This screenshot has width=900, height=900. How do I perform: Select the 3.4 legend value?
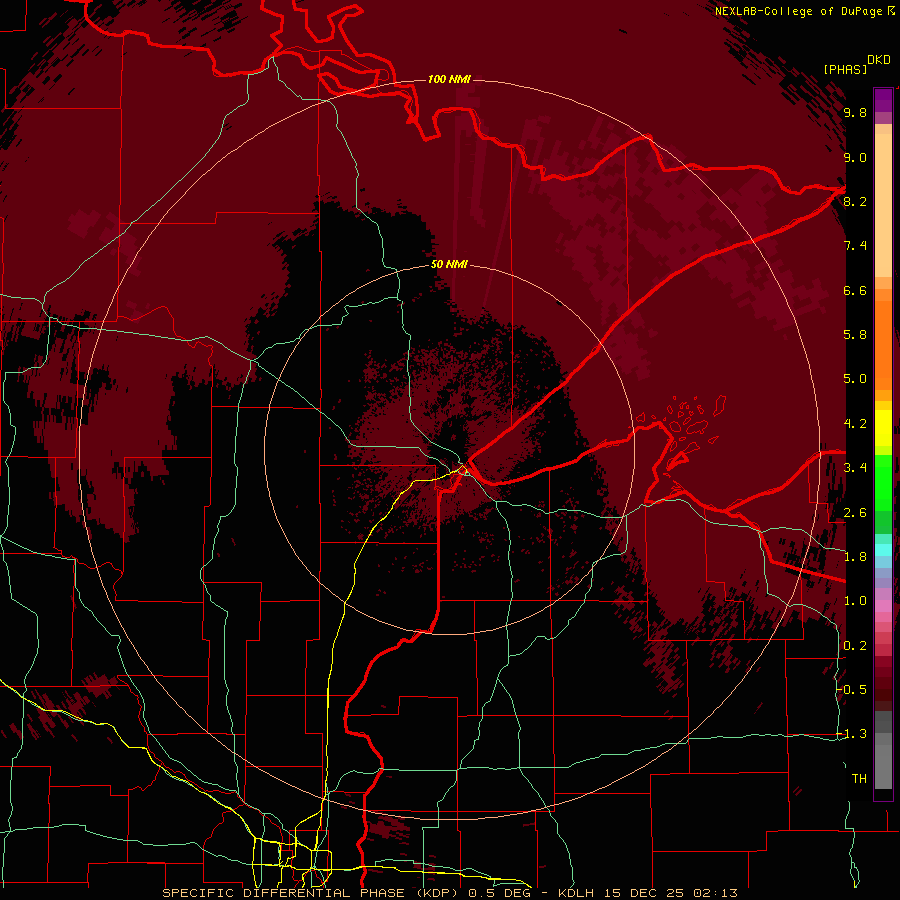point(855,468)
